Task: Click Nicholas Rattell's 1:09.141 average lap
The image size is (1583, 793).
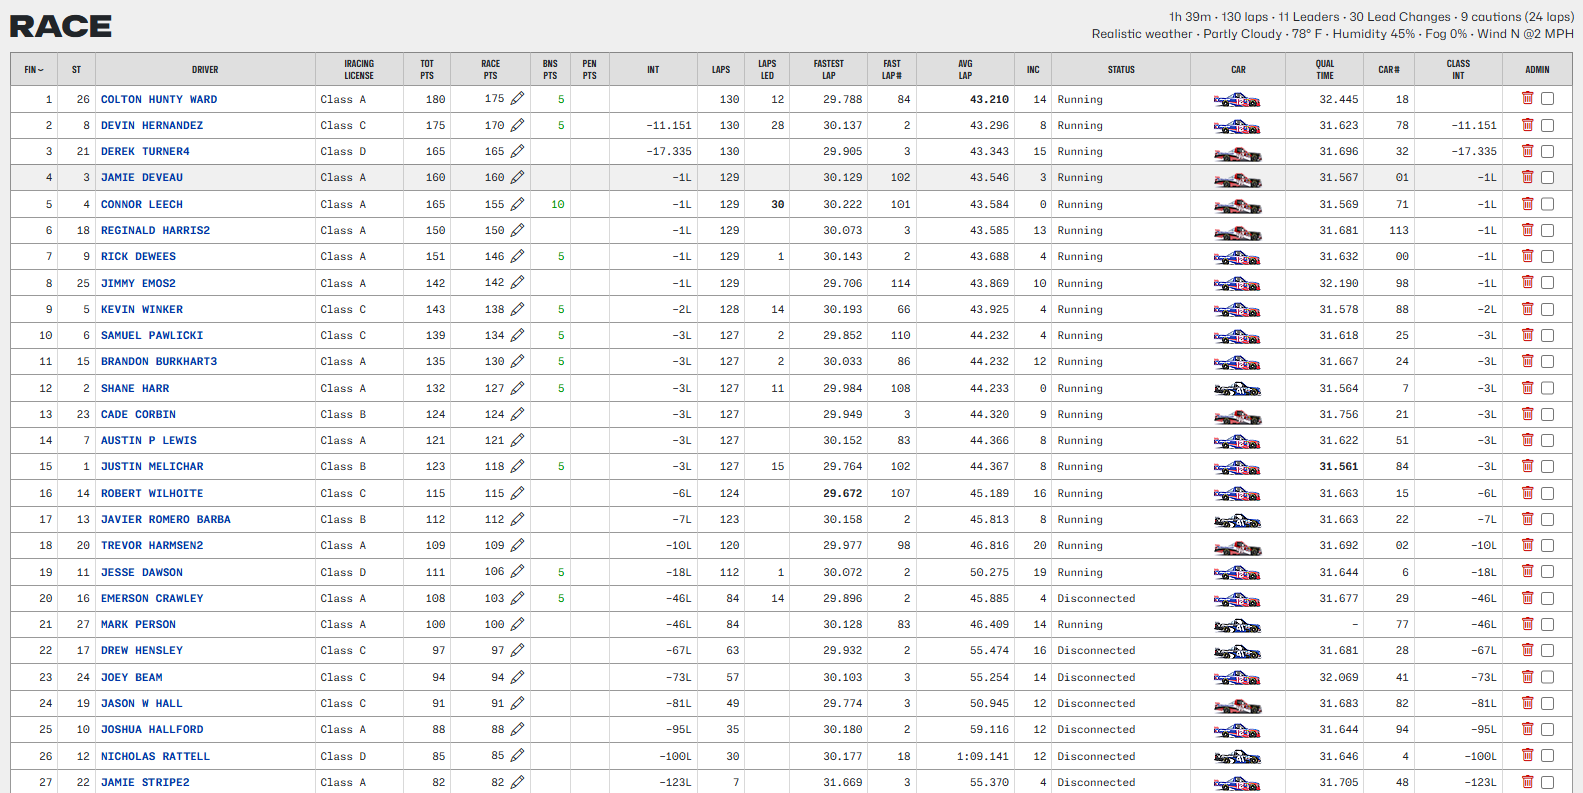Action: tap(983, 756)
